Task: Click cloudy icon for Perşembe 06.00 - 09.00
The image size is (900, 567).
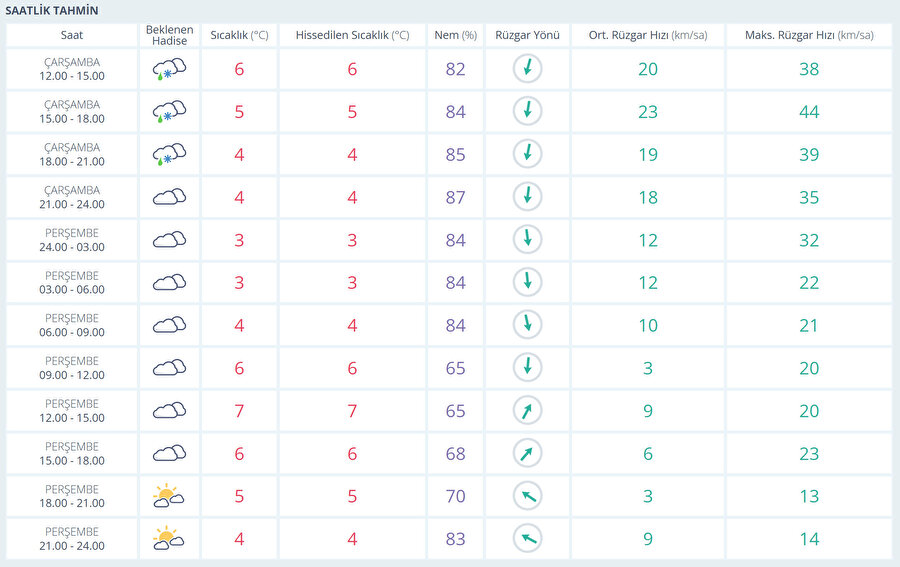Action: 169,325
